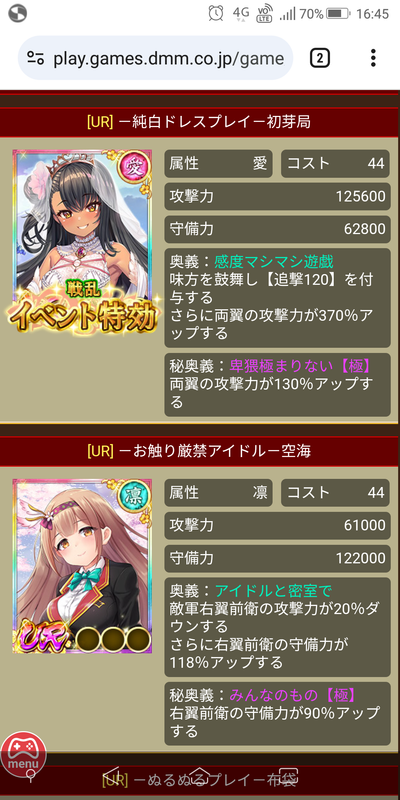This screenshot has height=800, width=400.
Task: Tap the battery status icon
Action: coord(337,14)
